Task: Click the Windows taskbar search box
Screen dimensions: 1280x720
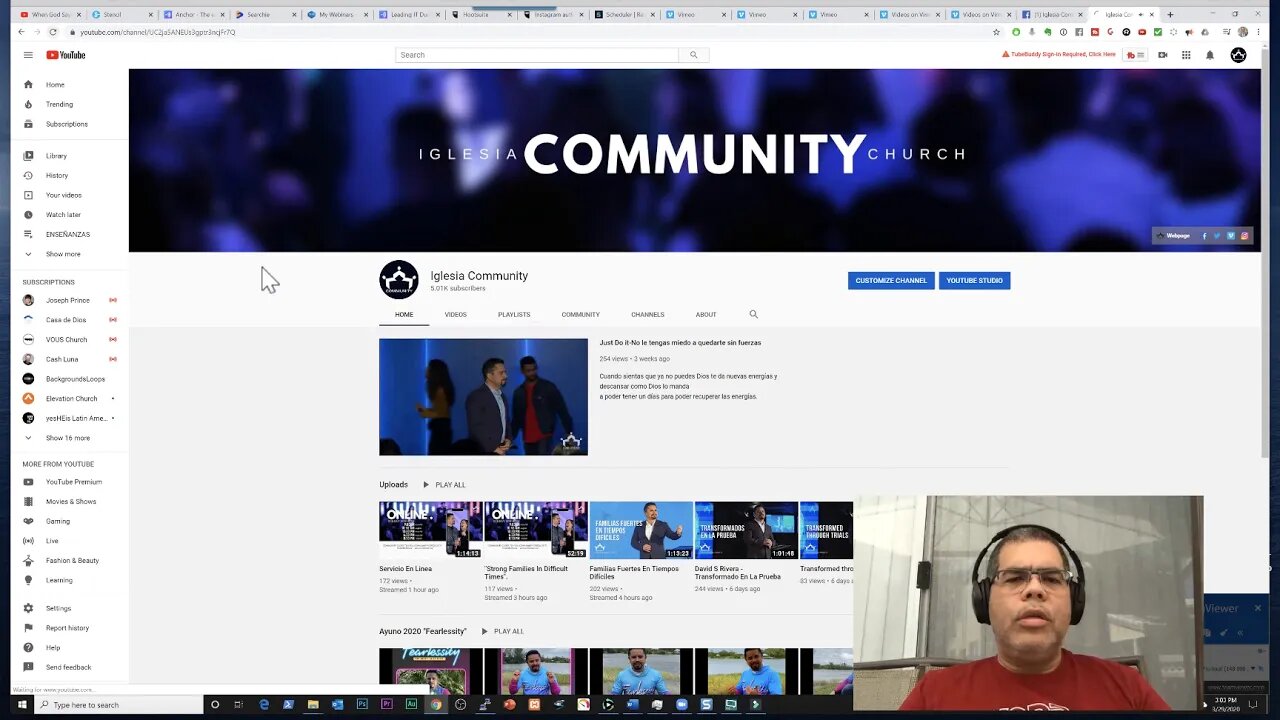Action: pyautogui.click(x=117, y=705)
